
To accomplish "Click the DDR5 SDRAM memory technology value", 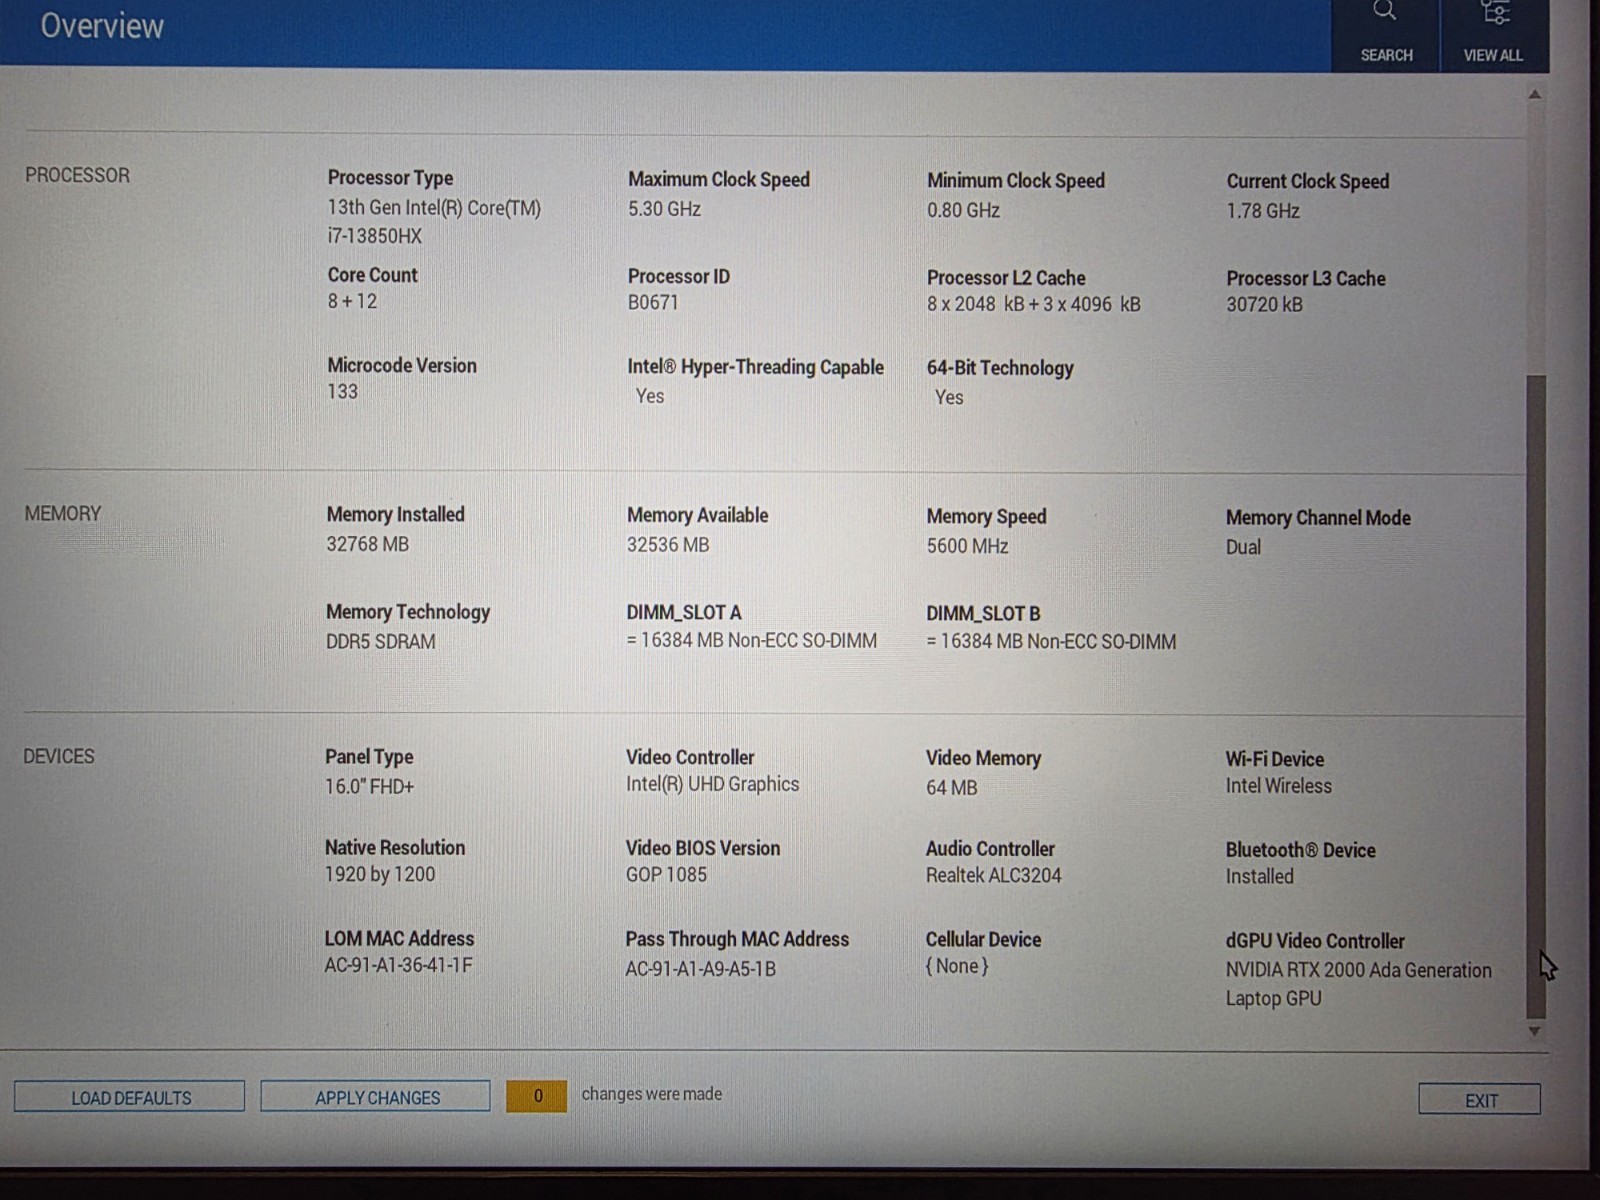I will tap(380, 641).
